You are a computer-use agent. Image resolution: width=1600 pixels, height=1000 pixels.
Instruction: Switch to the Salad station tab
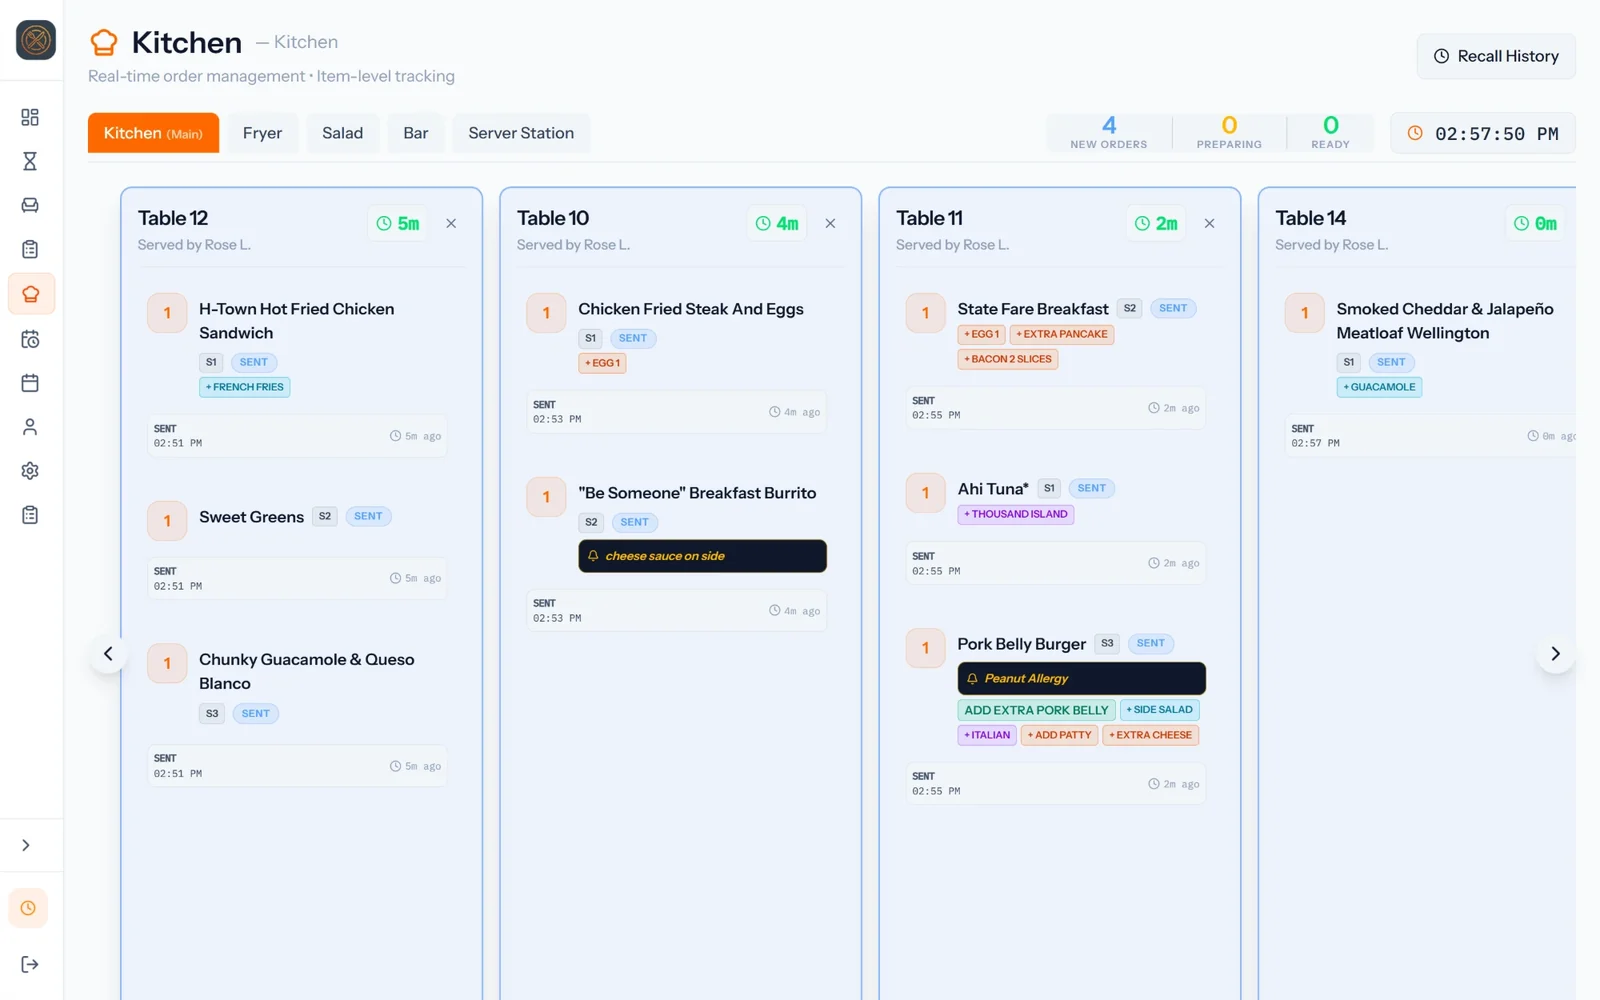pos(342,133)
